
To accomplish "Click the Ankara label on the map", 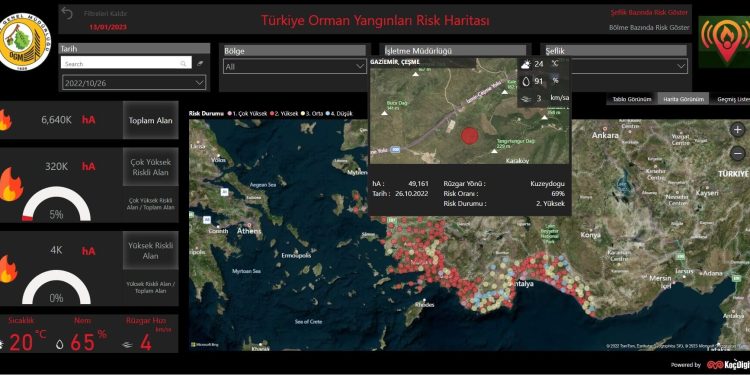I will pos(605,136).
